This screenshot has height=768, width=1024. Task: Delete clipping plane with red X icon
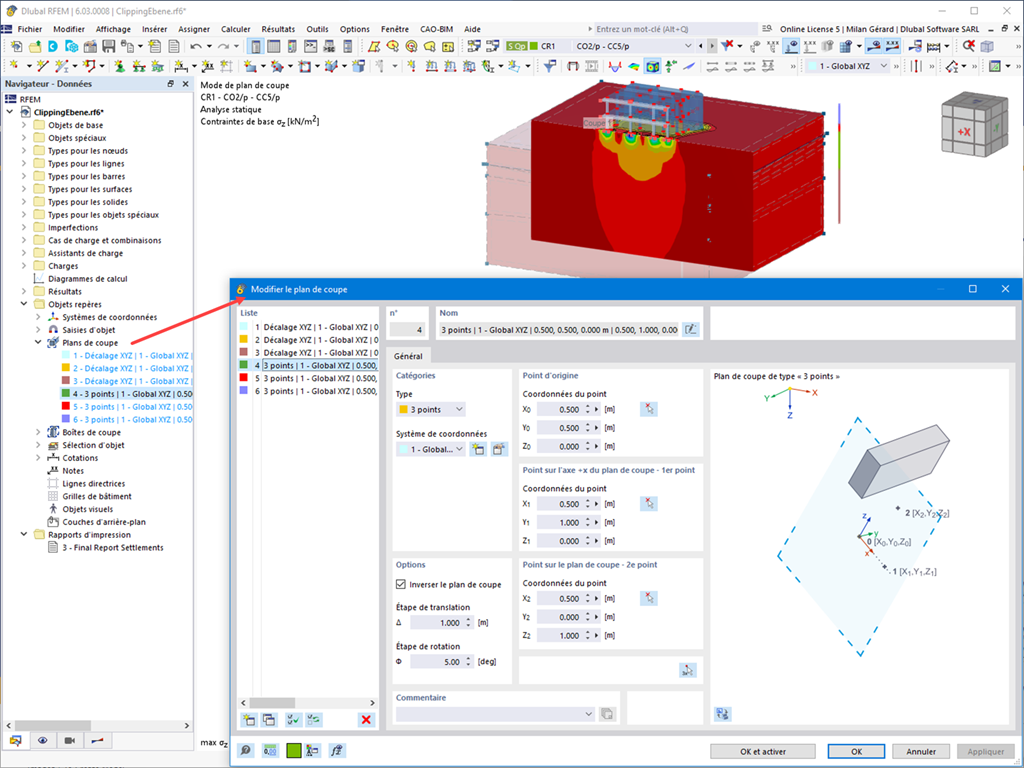(366, 720)
